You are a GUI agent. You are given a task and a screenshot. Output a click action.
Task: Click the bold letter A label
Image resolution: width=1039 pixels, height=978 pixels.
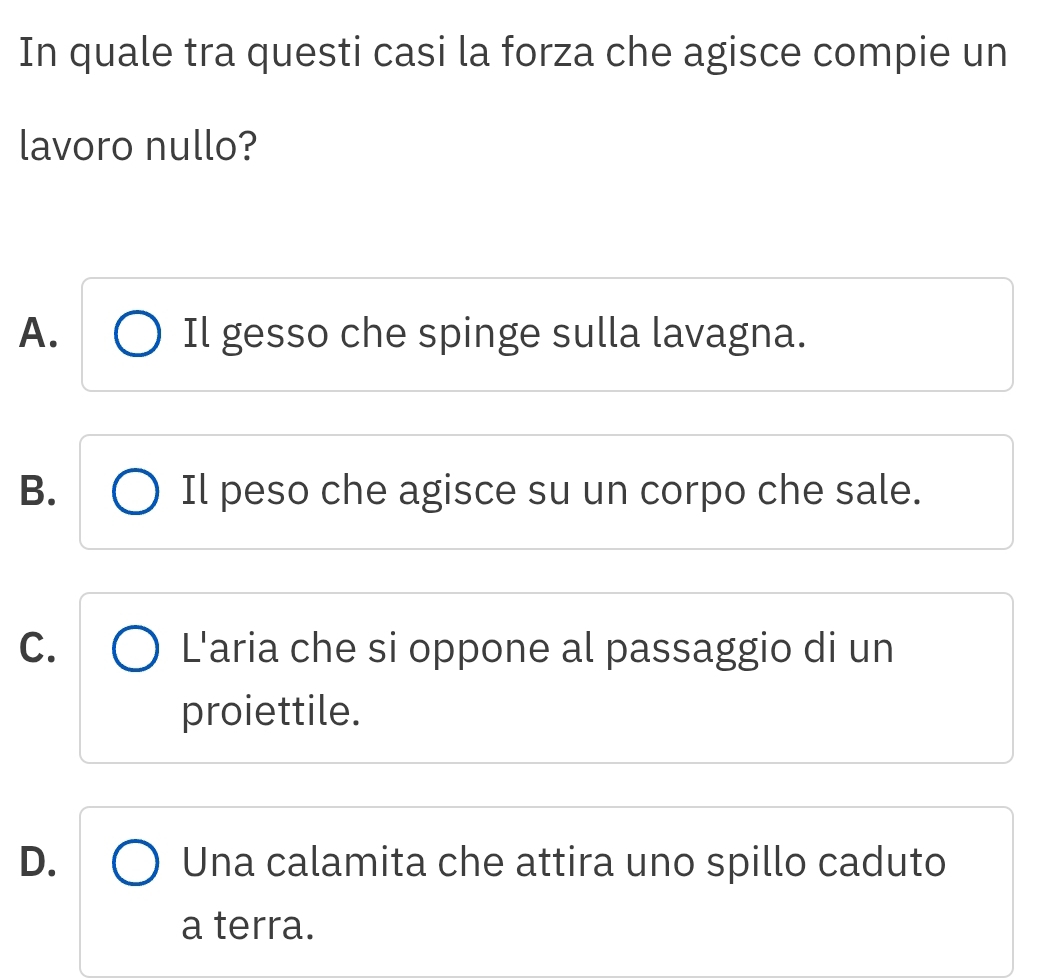[37, 335]
